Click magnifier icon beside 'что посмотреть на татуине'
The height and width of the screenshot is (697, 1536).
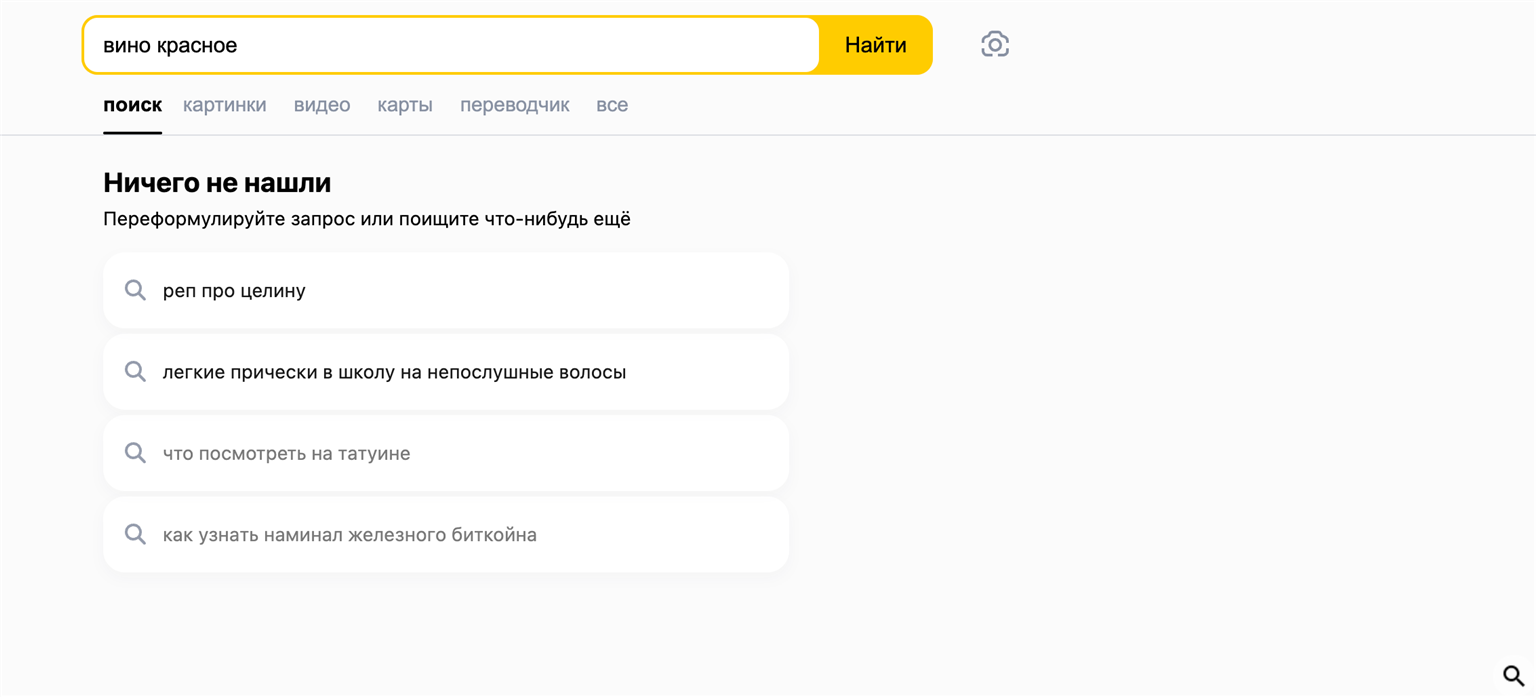tap(135, 453)
